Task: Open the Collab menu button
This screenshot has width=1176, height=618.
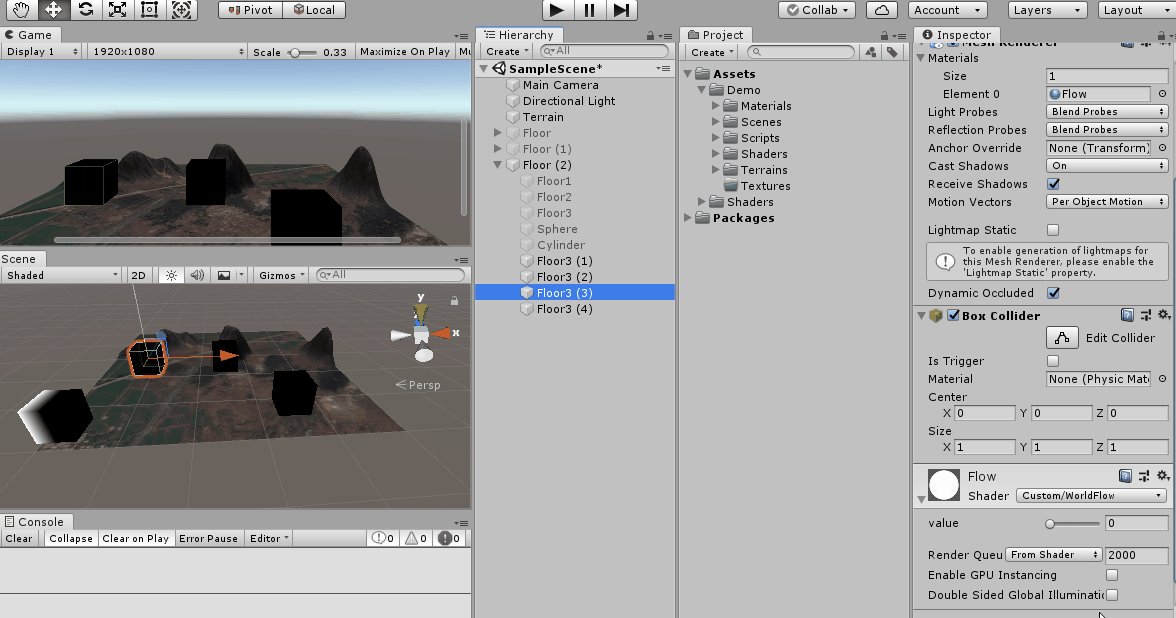Action: (818, 10)
